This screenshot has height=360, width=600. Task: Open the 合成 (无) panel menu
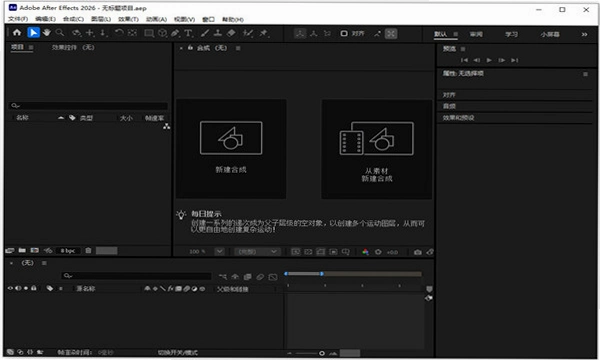(x=238, y=48)
